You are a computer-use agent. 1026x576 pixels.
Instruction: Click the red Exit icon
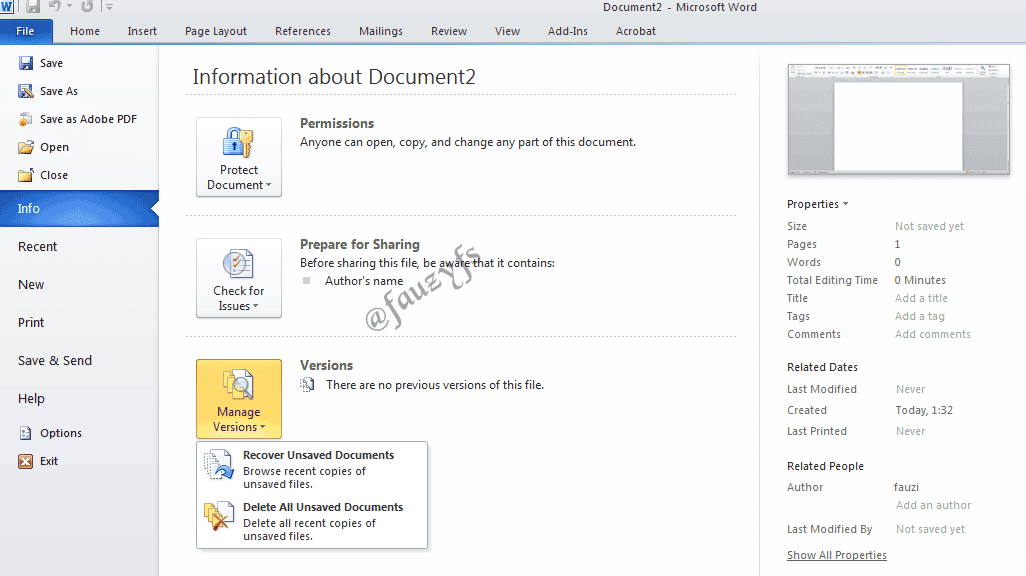26,461
